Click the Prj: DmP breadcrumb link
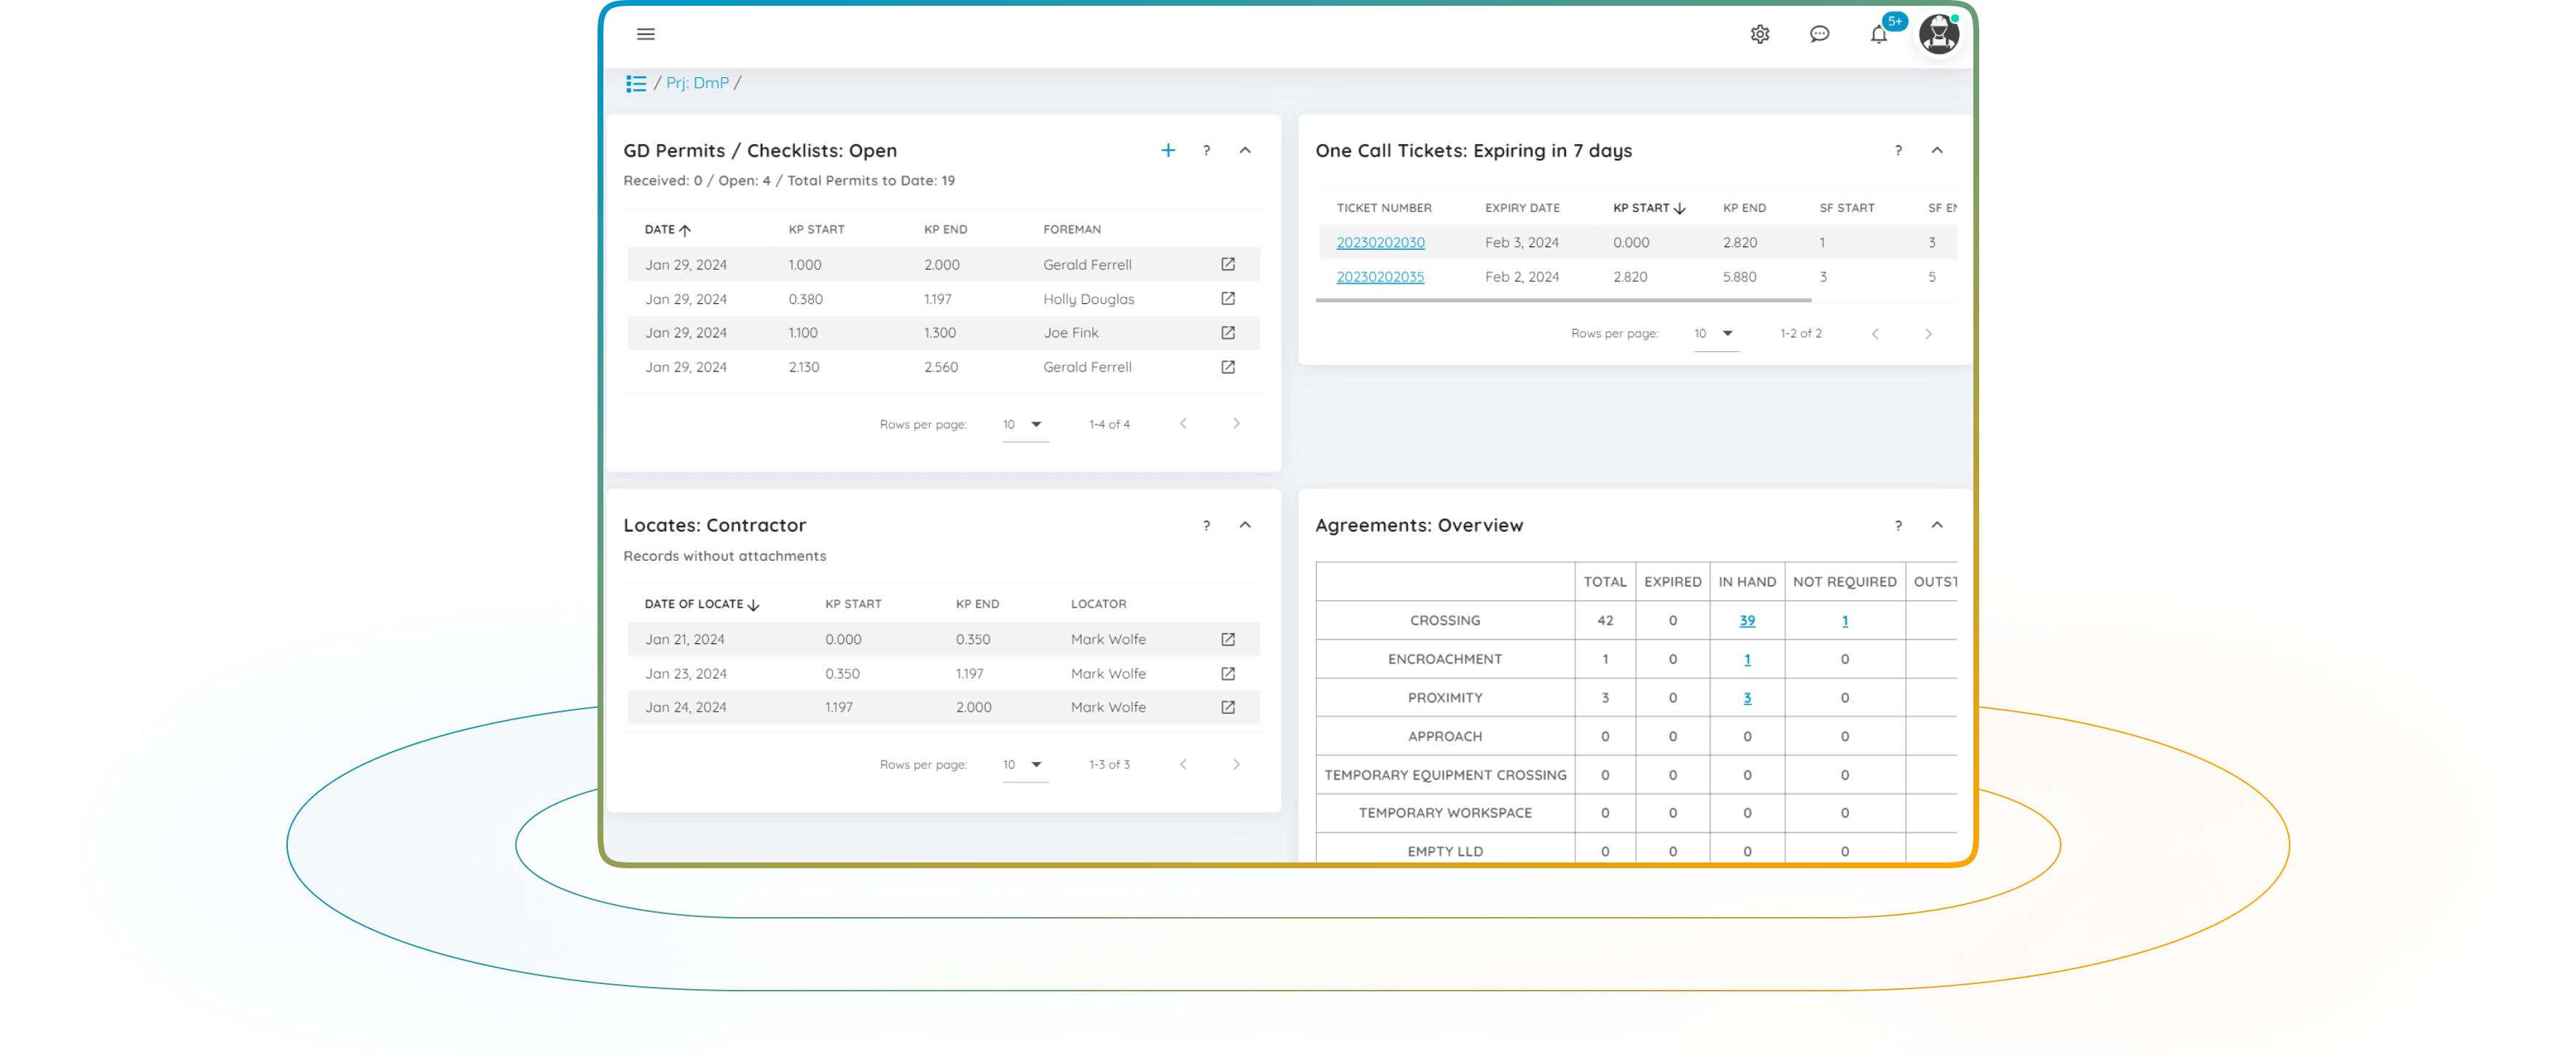Screen dimensions: 2576x1054 coord(697,83)
